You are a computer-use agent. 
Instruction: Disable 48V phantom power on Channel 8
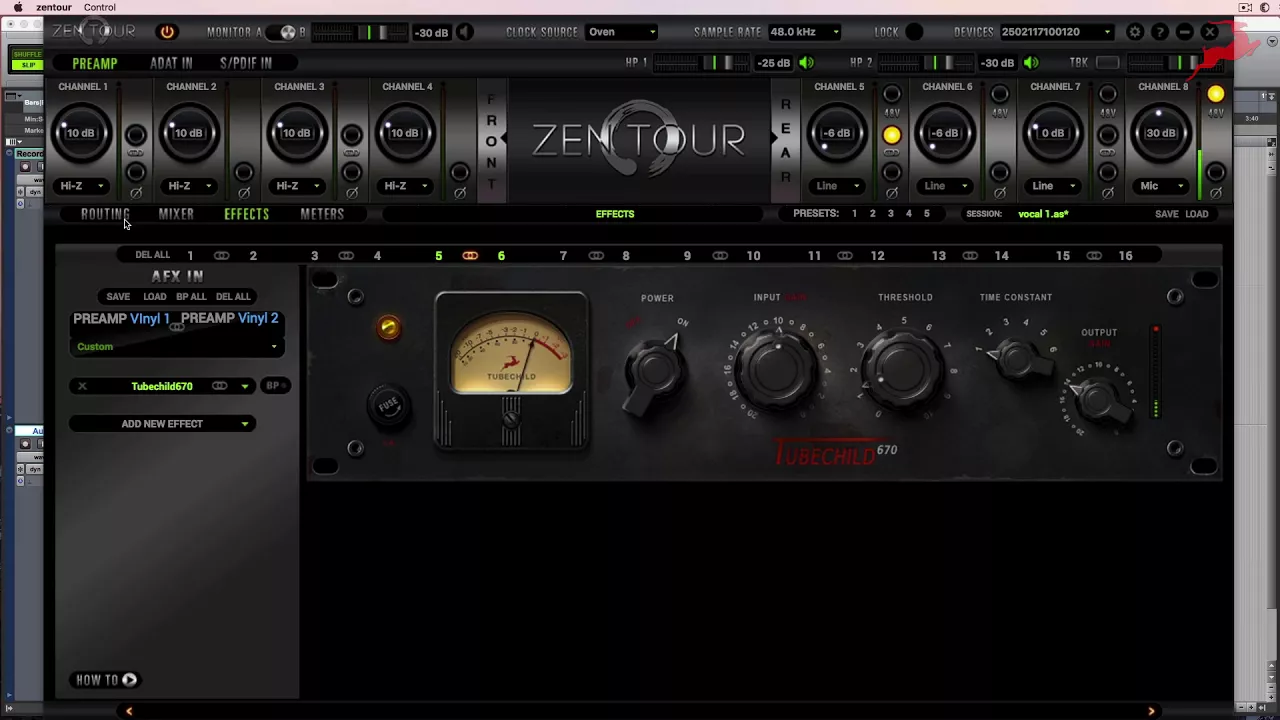tap(1215, 94)
